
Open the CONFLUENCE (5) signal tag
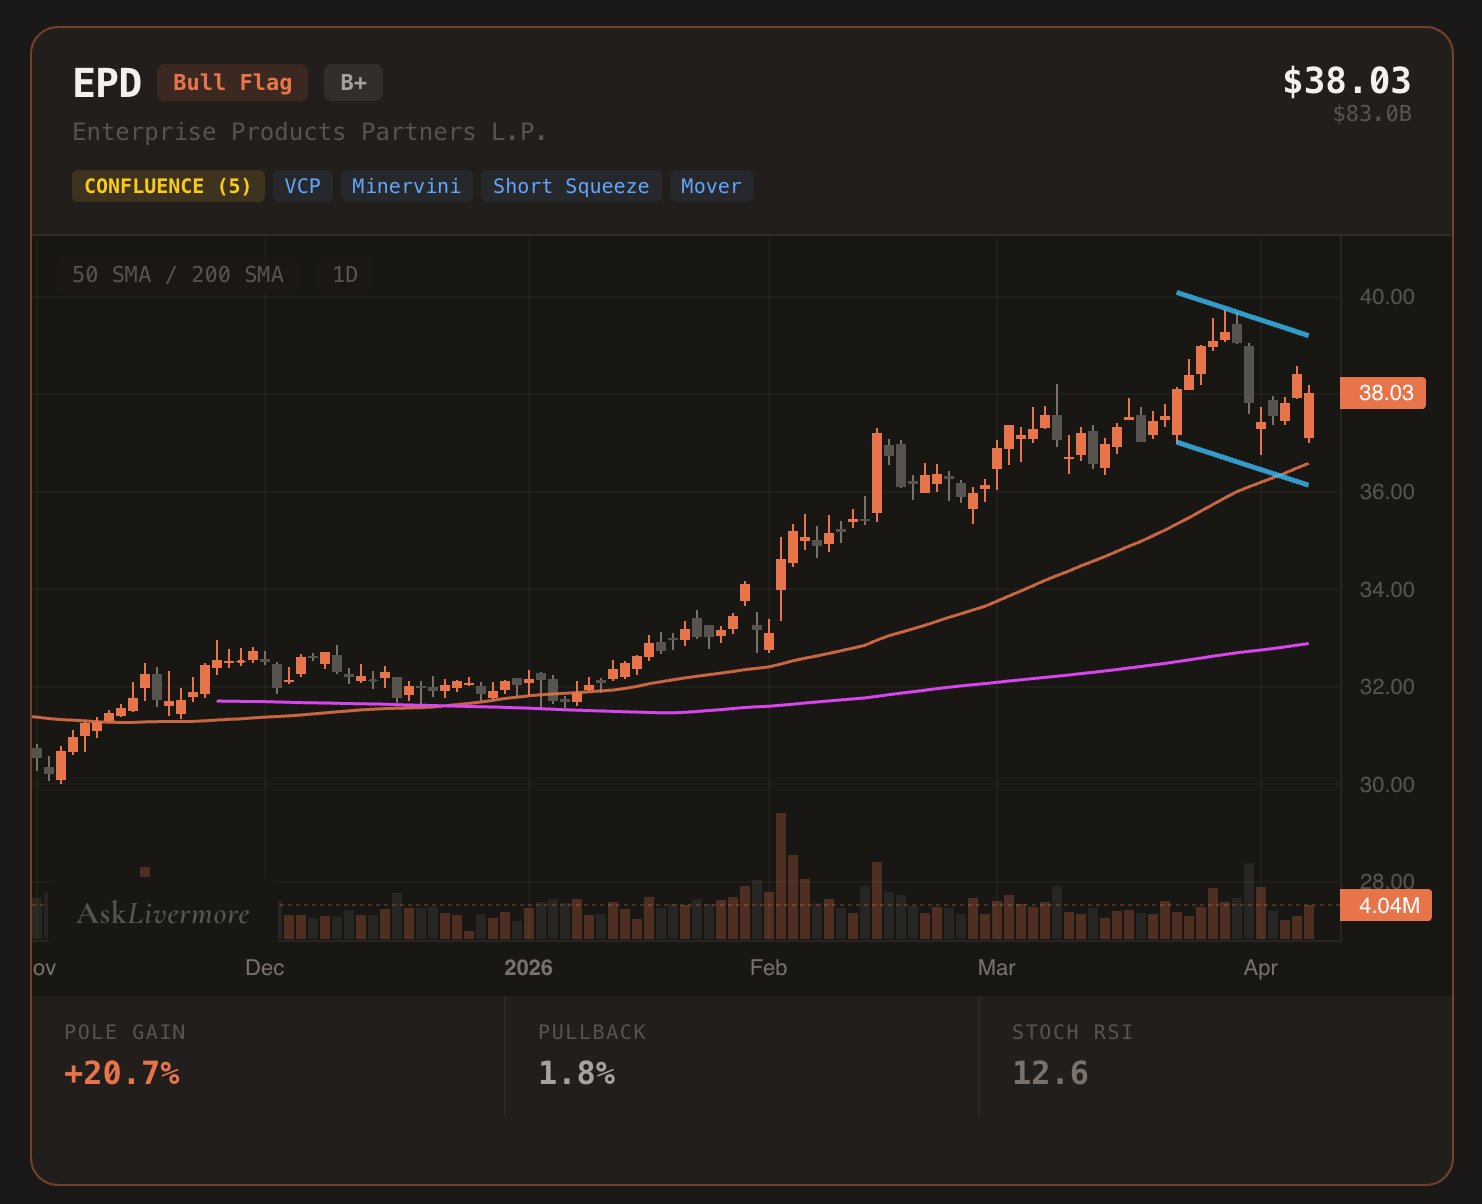click(167, 186)
